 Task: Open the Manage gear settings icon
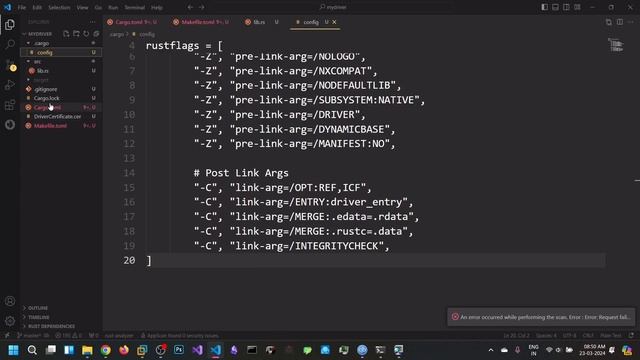click(10, 321)
